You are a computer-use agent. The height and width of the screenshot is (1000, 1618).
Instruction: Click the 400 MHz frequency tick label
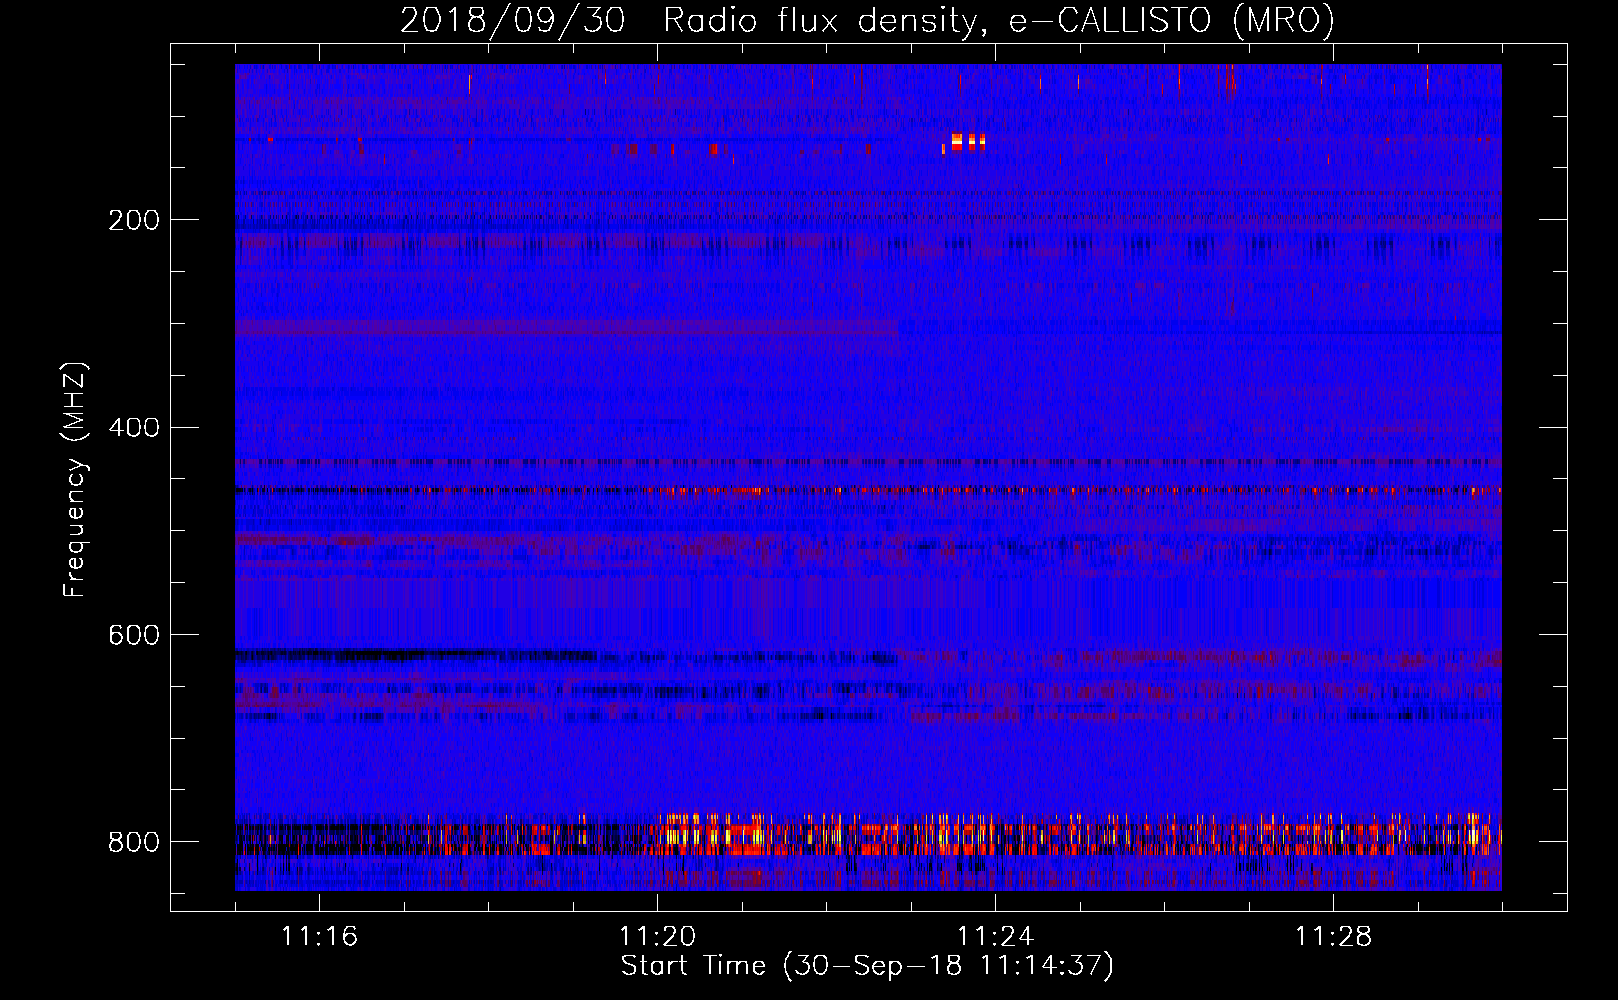pos(134,428)
